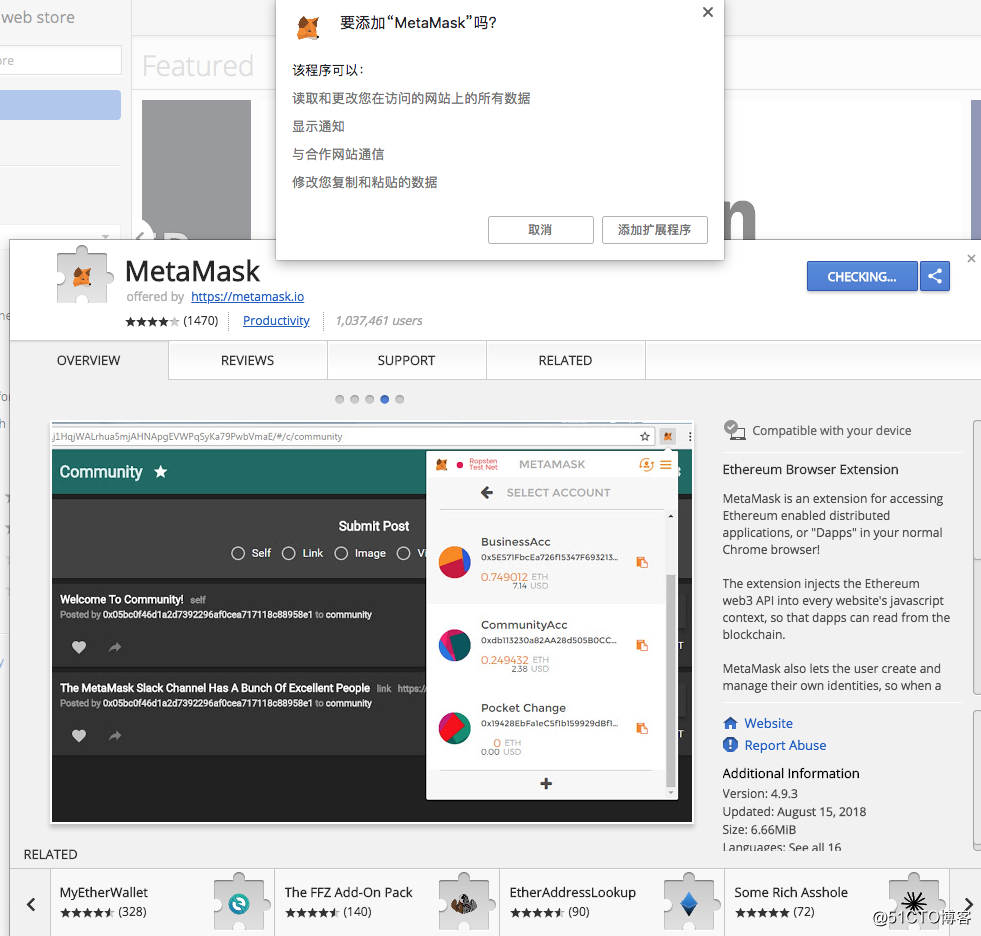Click the Ropsten Test Net network indicator
This screenshot has width=981, height=936.
(478, 464)
